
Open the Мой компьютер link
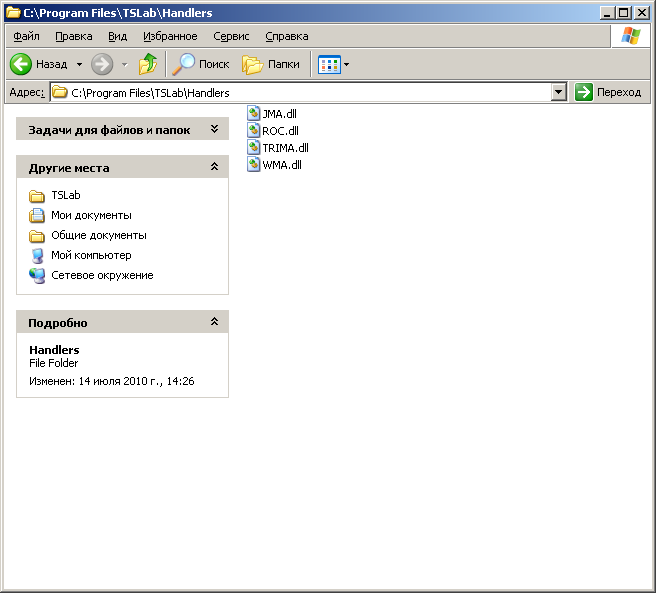(x=91, y=255)
